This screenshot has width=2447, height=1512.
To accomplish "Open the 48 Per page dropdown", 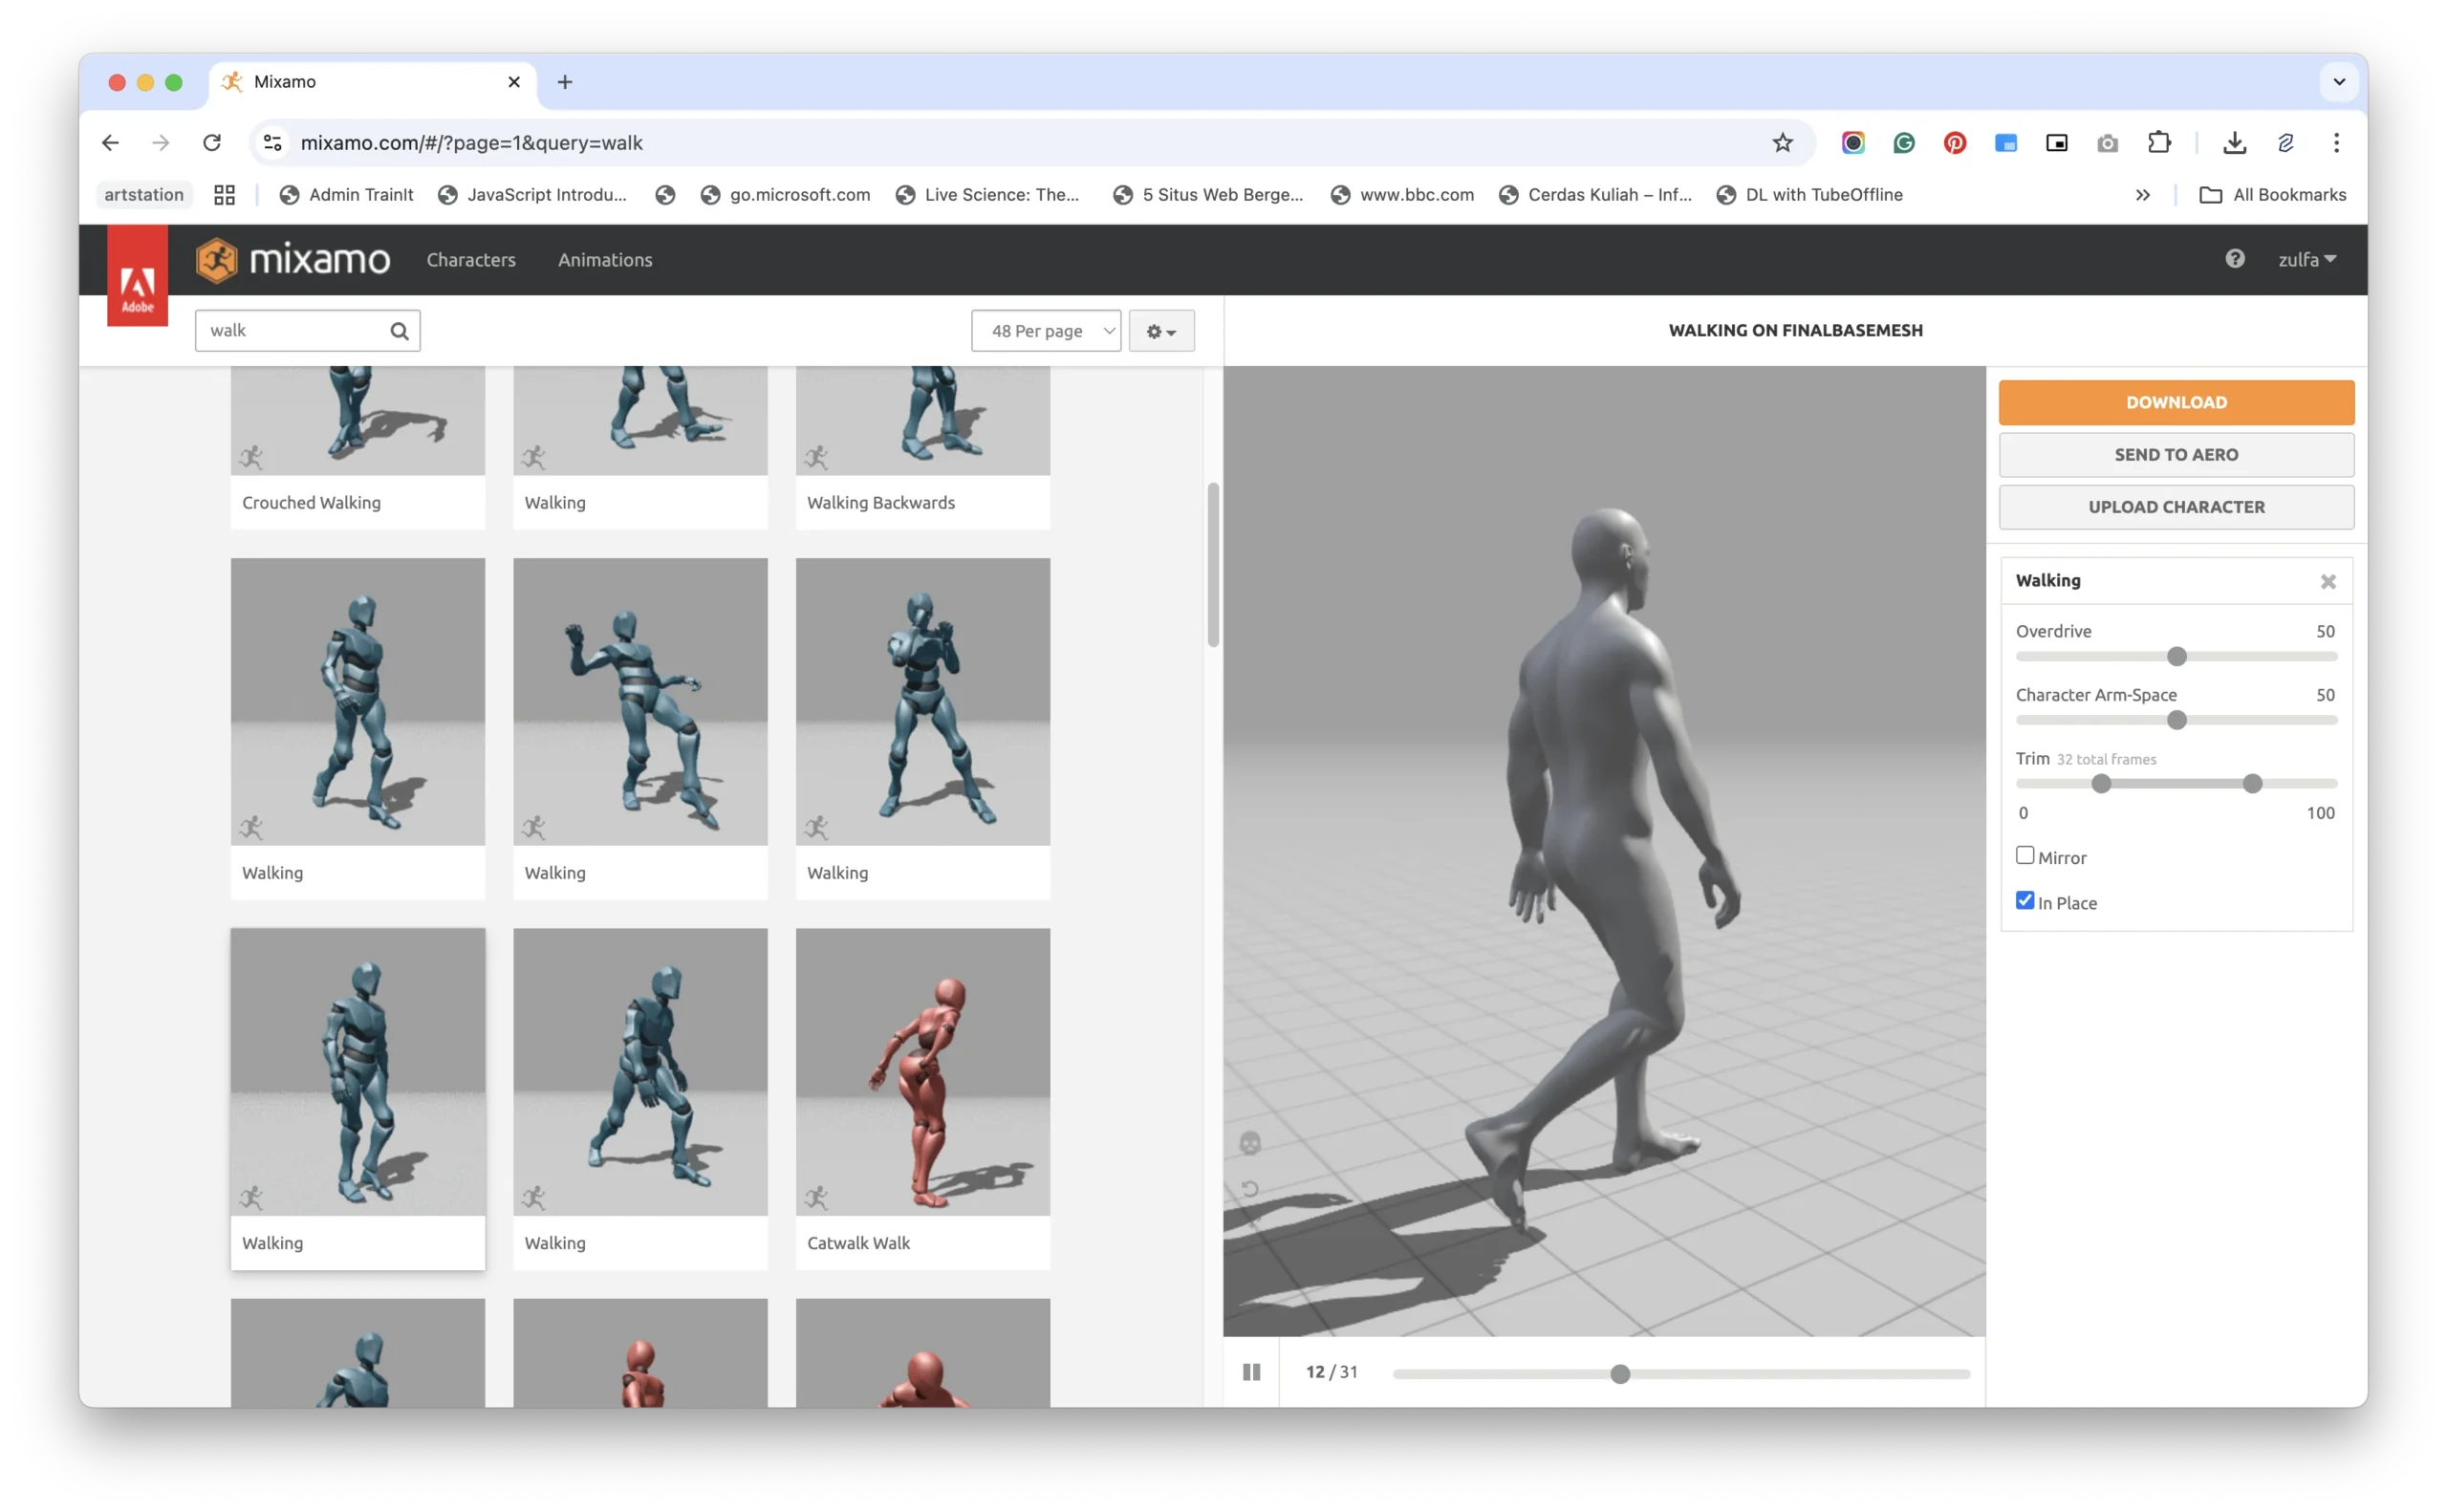I will coord(1045,331).
